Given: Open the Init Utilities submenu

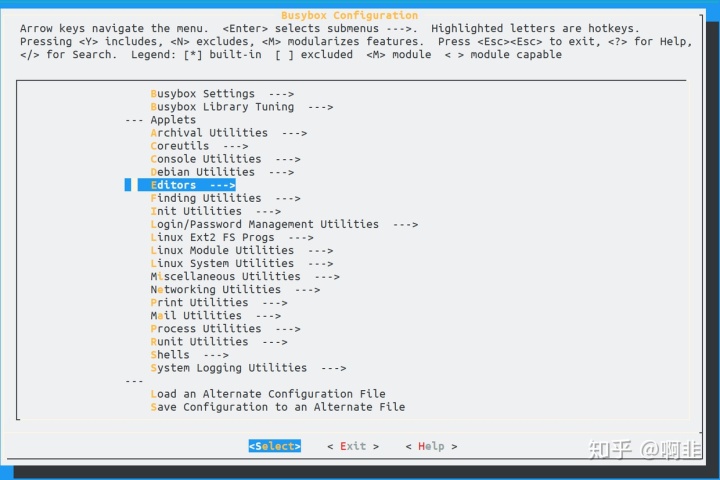Looking at the screenshot, I should tap(216, 211).
